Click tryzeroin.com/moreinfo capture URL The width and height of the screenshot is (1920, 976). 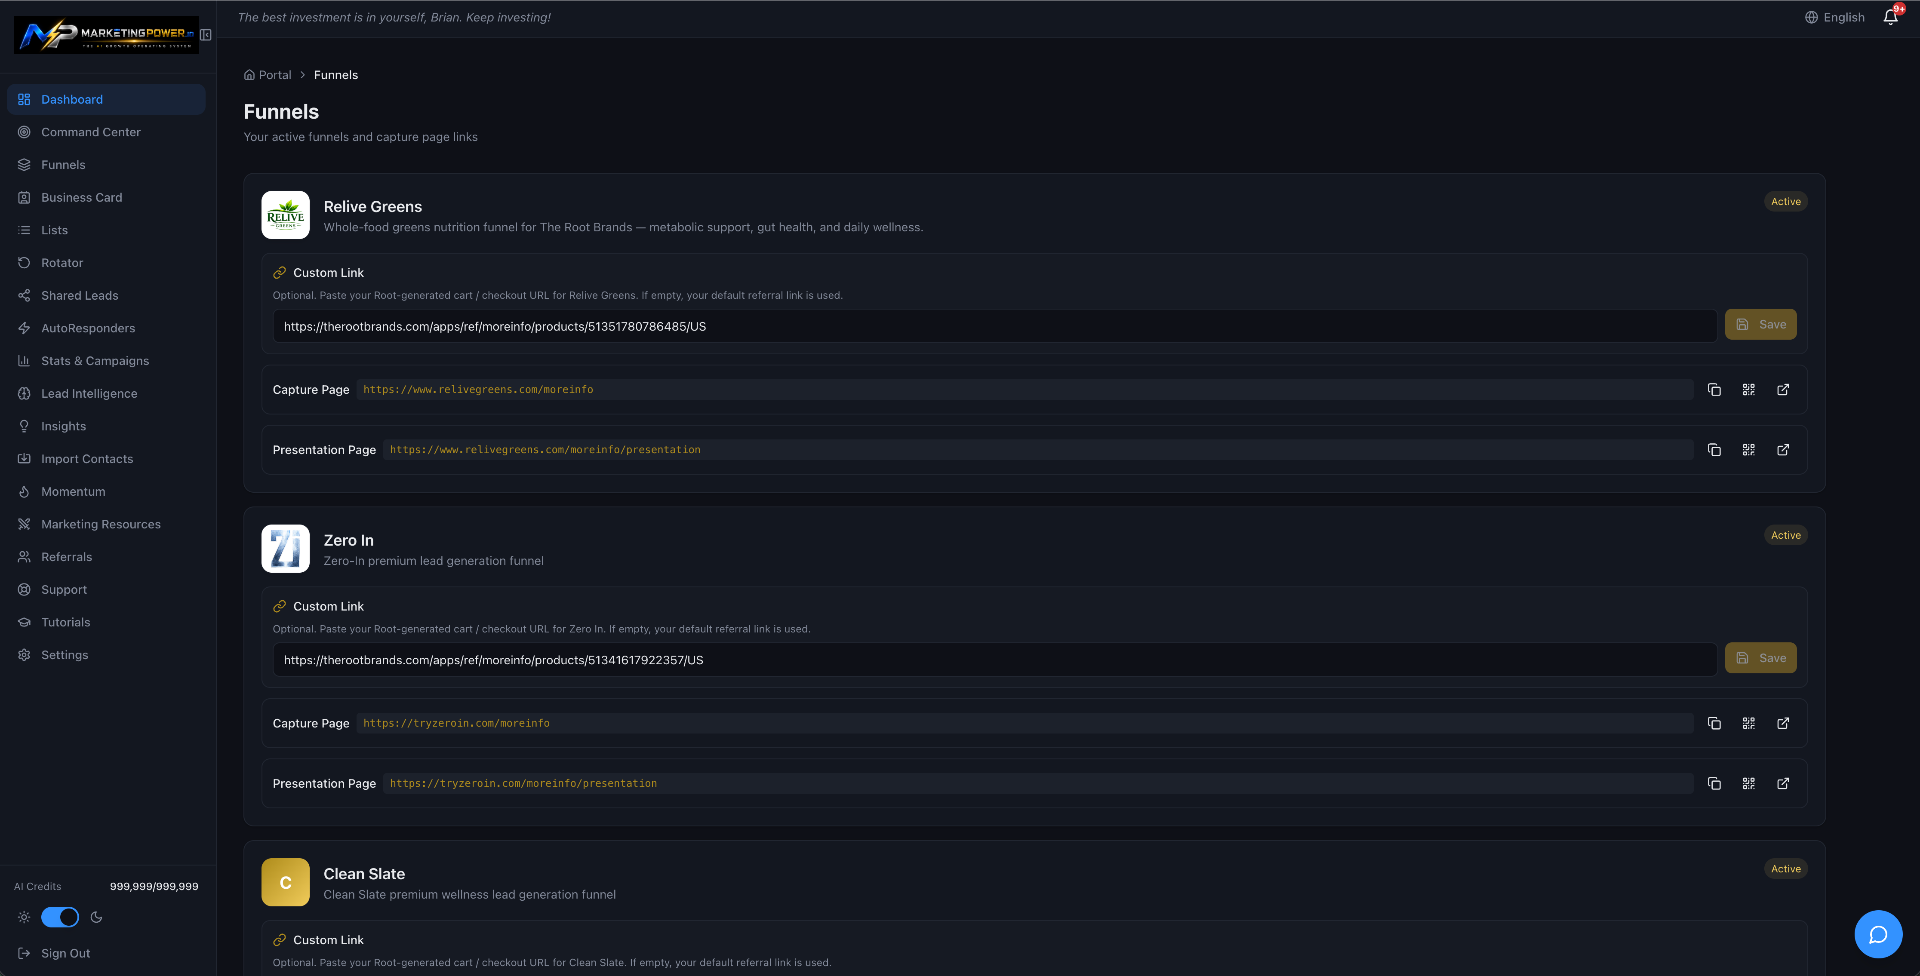point(456,723)
